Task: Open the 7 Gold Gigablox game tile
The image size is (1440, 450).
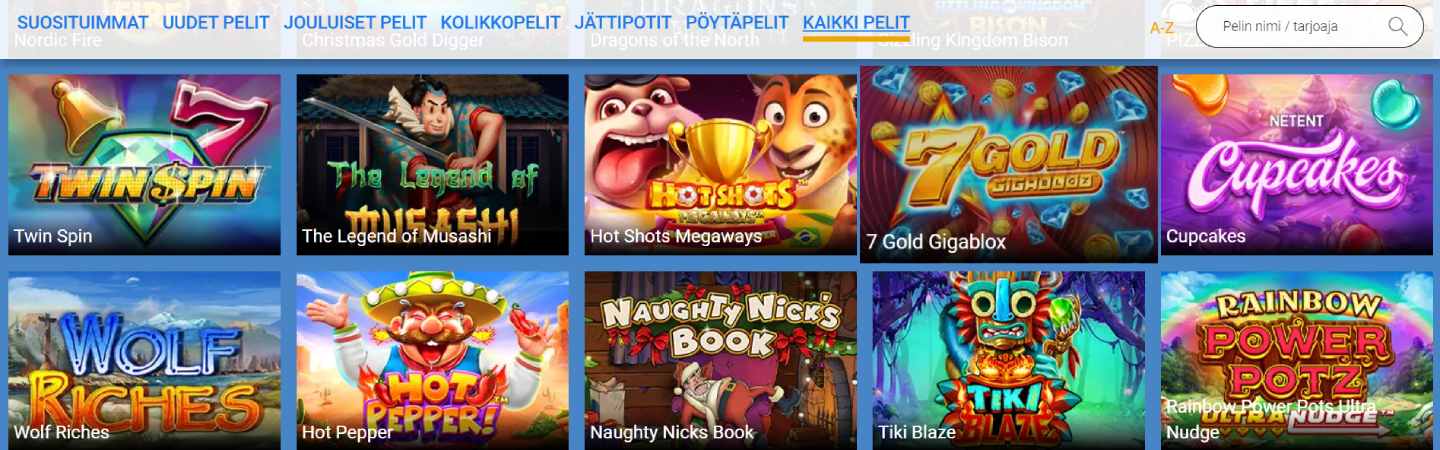Action: [1009, 165]
